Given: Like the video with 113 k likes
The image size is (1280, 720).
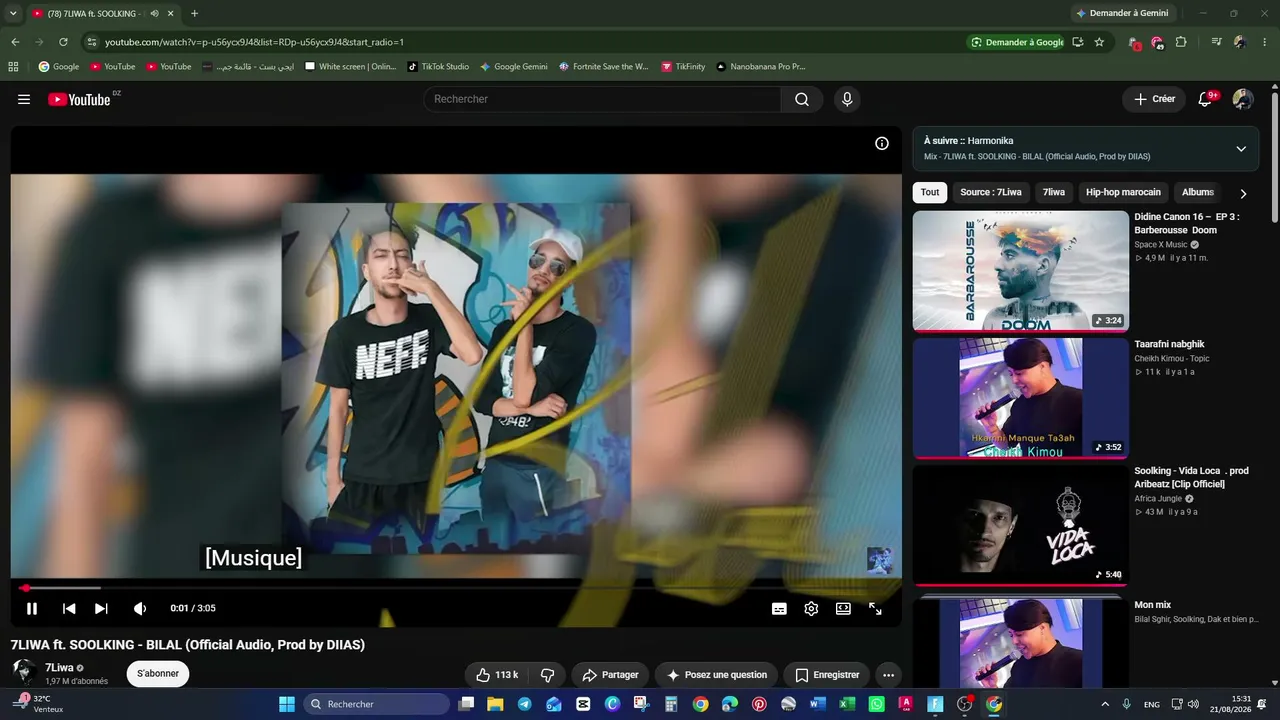Looking at the screenshot, I should pyautogui.click(x=497, y=675).
